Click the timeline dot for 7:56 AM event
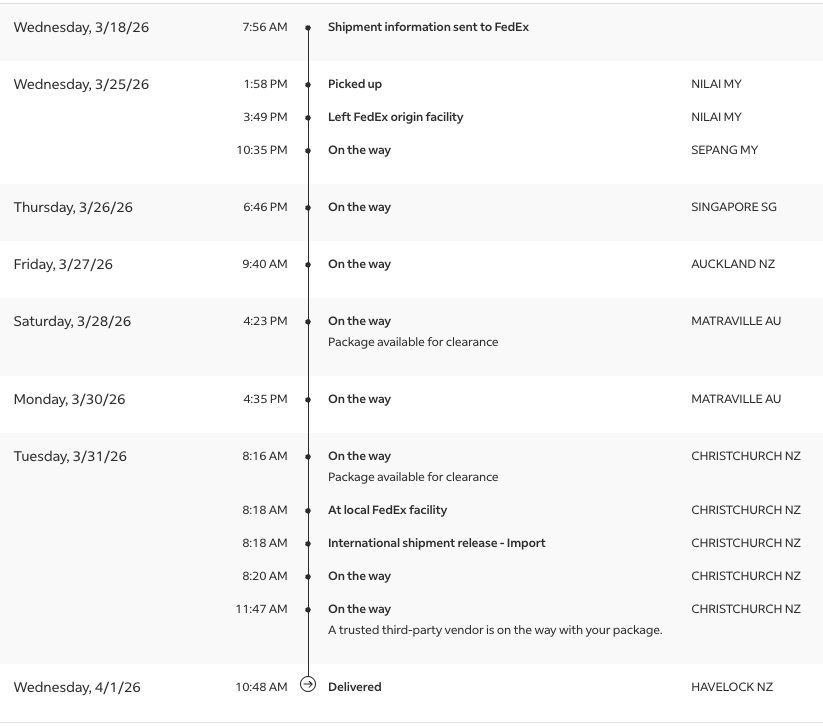 [x=308, y=28]
